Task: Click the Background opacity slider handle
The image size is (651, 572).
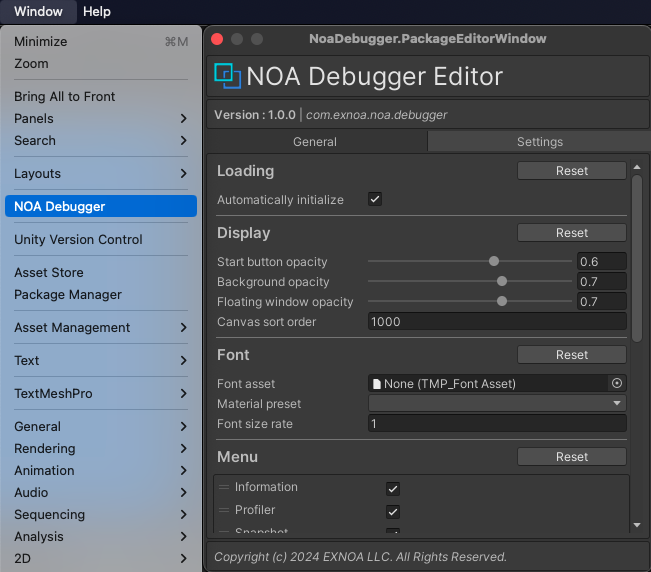Action: (x=502, y=281)
